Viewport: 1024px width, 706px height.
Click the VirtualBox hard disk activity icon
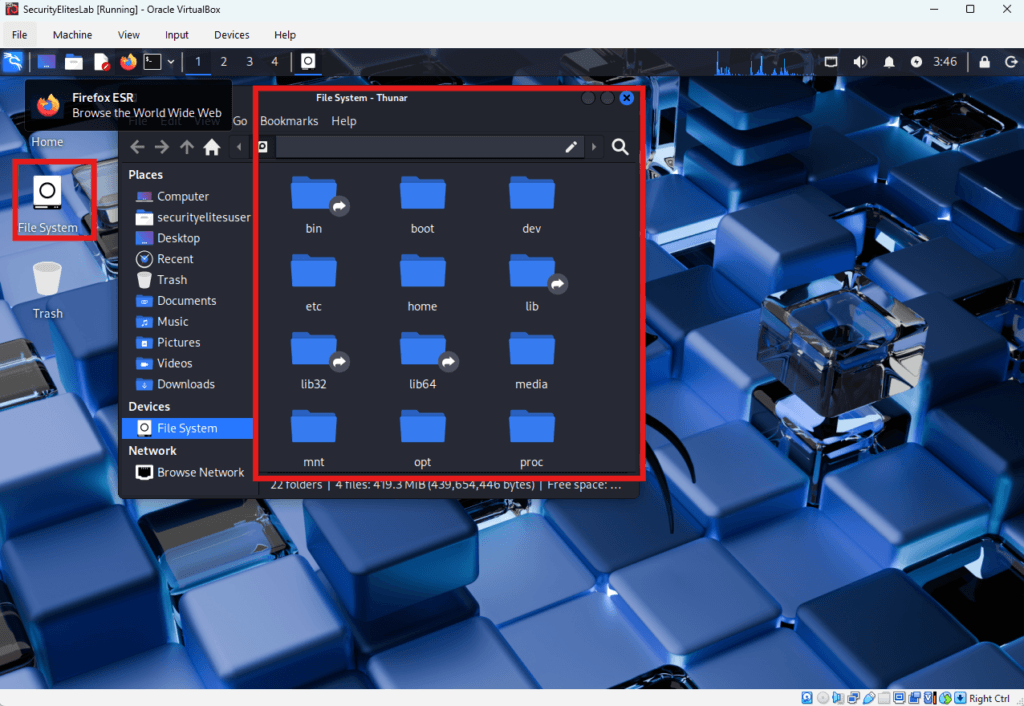[x=807, y=697]
